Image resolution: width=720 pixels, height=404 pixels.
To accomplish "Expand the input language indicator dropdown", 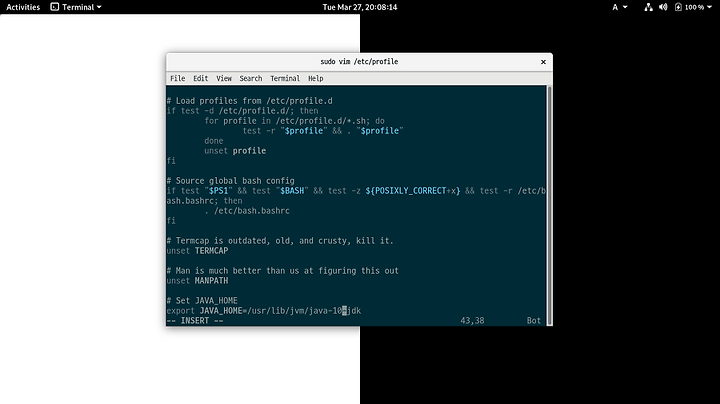I will pos(619,7).
